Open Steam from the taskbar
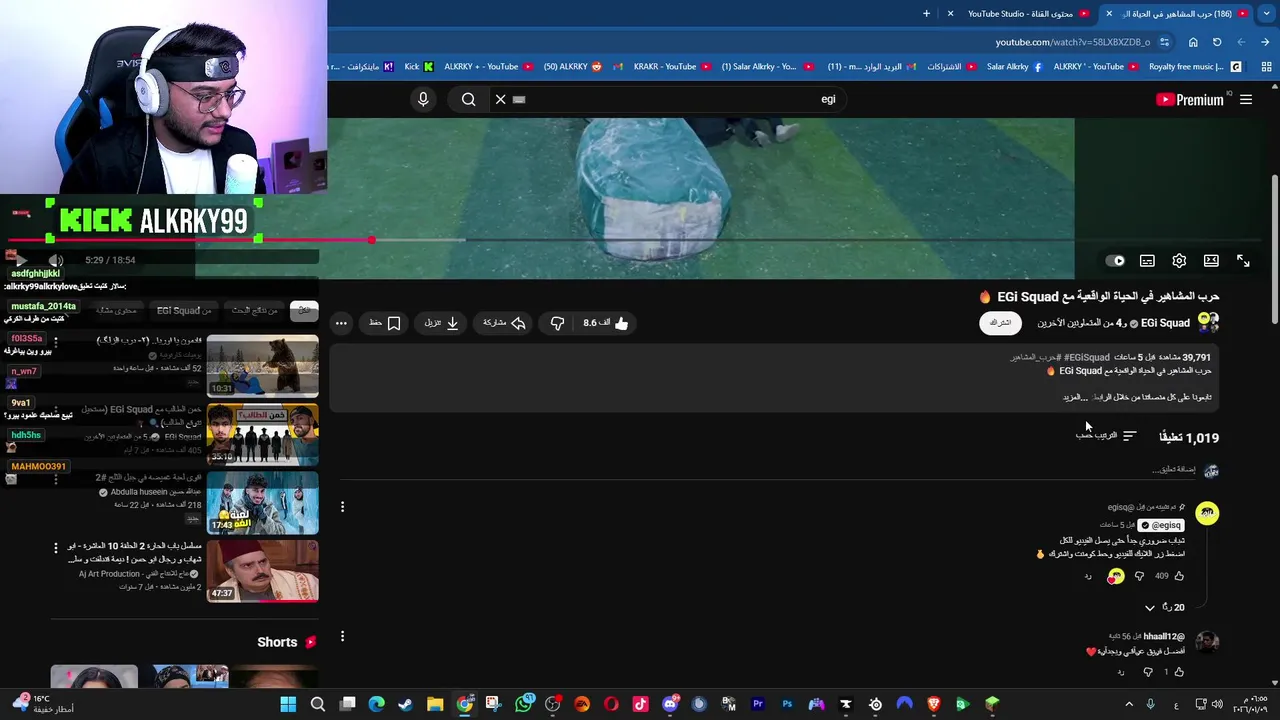 [405, 704]
